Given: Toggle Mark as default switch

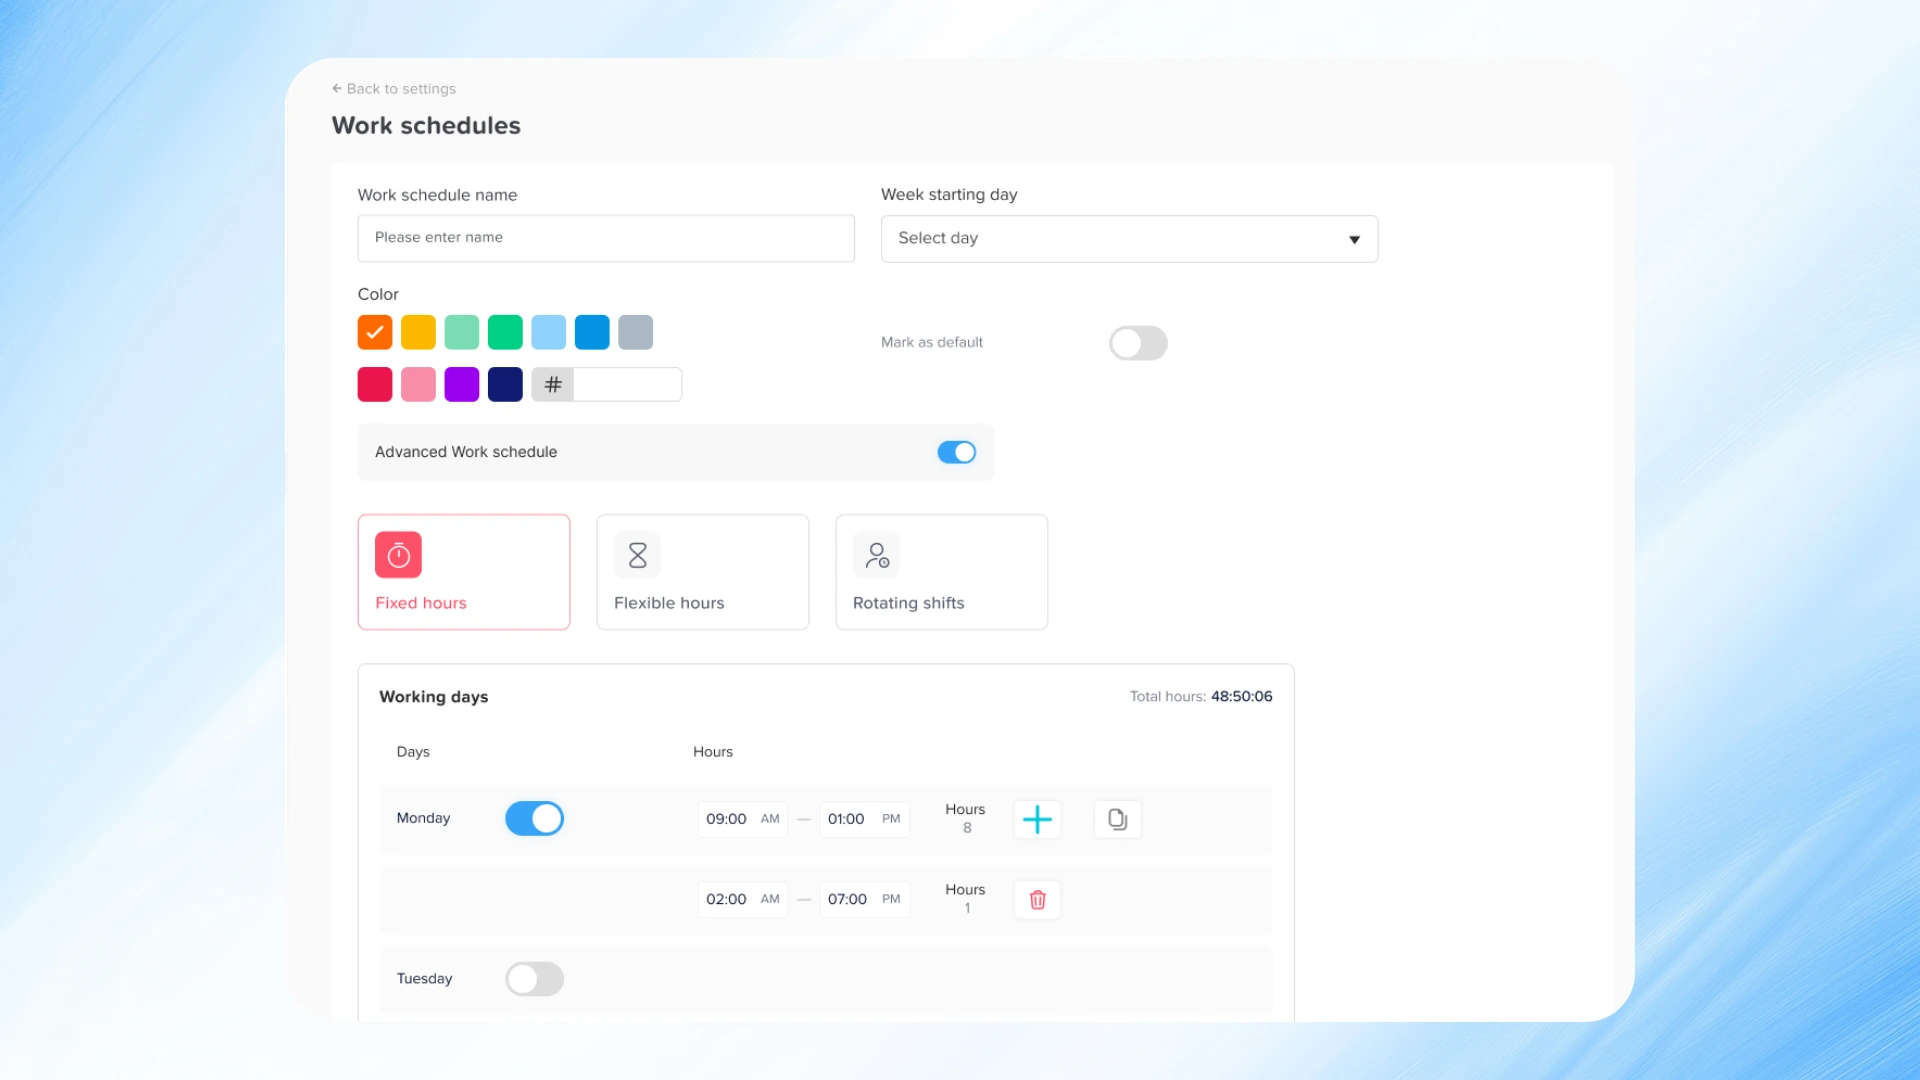Looking at the screenshot, I should 1138,343.
